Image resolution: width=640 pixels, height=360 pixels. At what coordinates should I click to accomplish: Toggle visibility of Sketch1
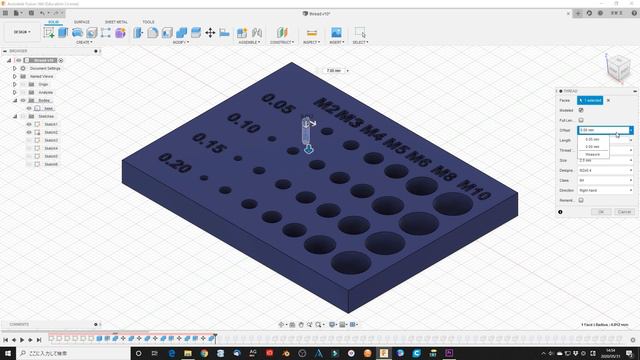click(x=29, y=124)
